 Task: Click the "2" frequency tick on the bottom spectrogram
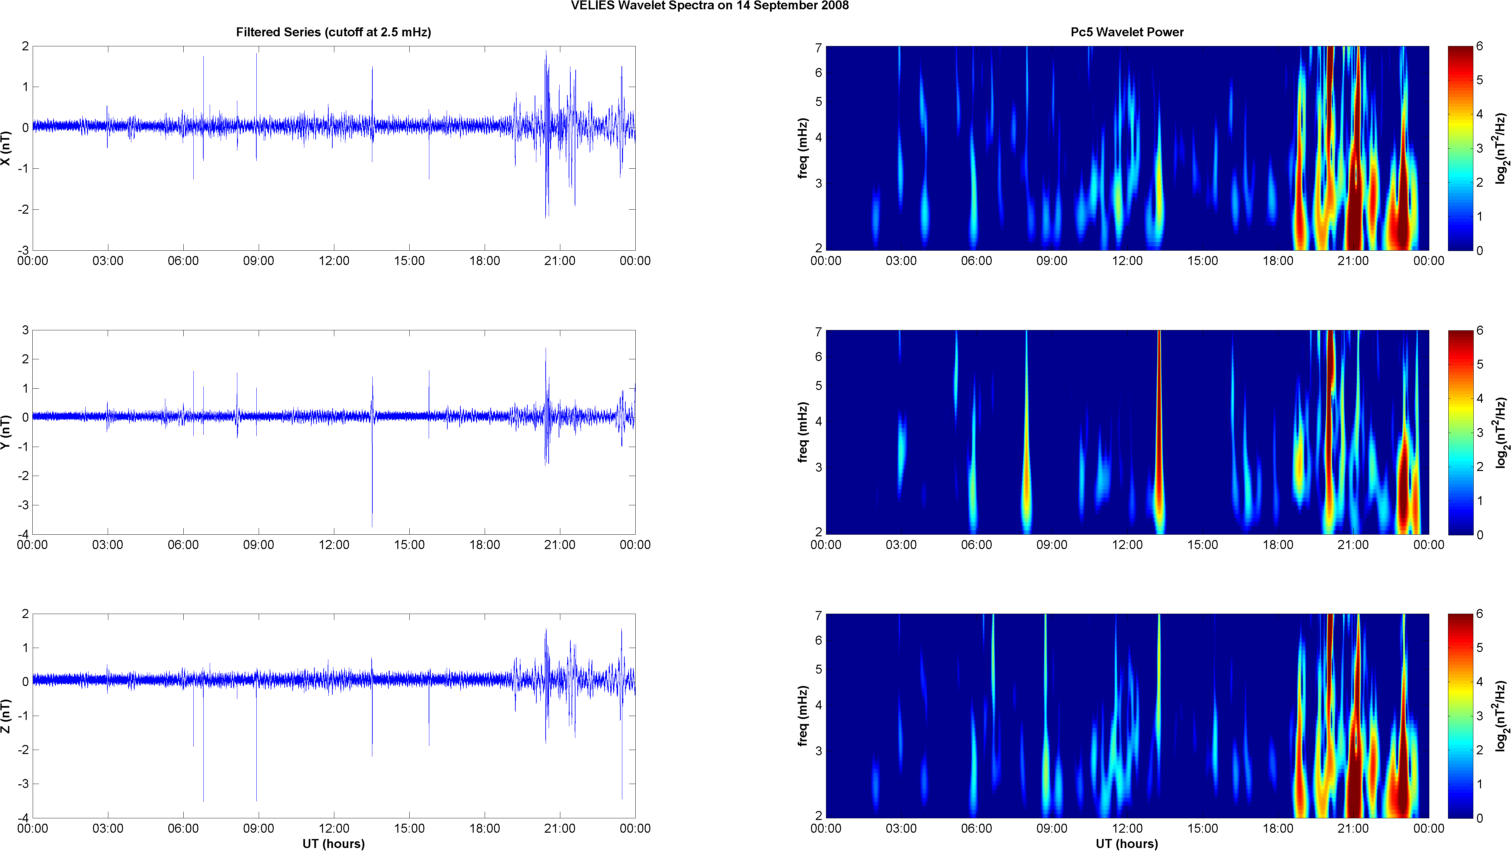click(x=818, y=816)
